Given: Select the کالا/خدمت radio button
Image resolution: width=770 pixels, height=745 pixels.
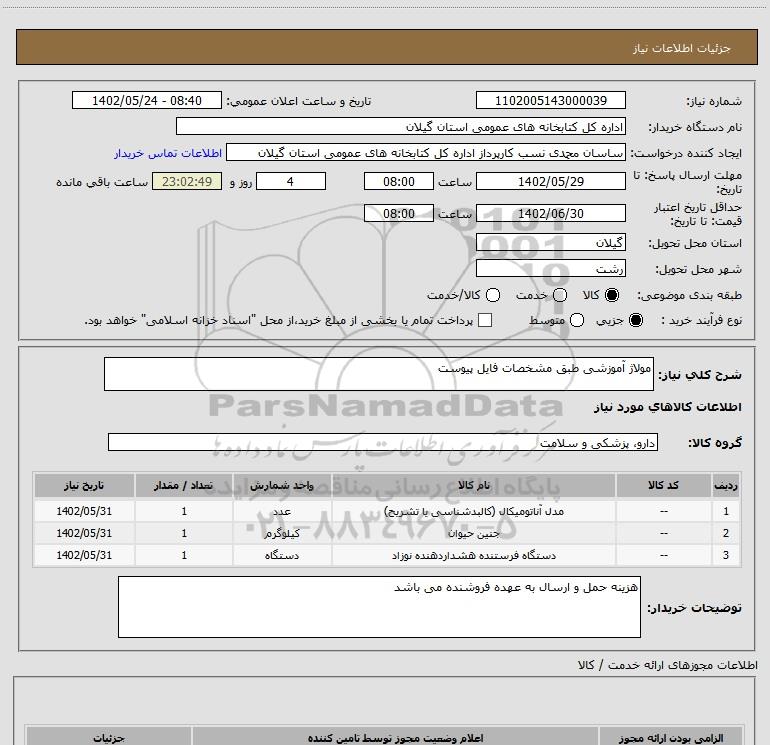Looking at the screenshot, I should tap(493, 296).
